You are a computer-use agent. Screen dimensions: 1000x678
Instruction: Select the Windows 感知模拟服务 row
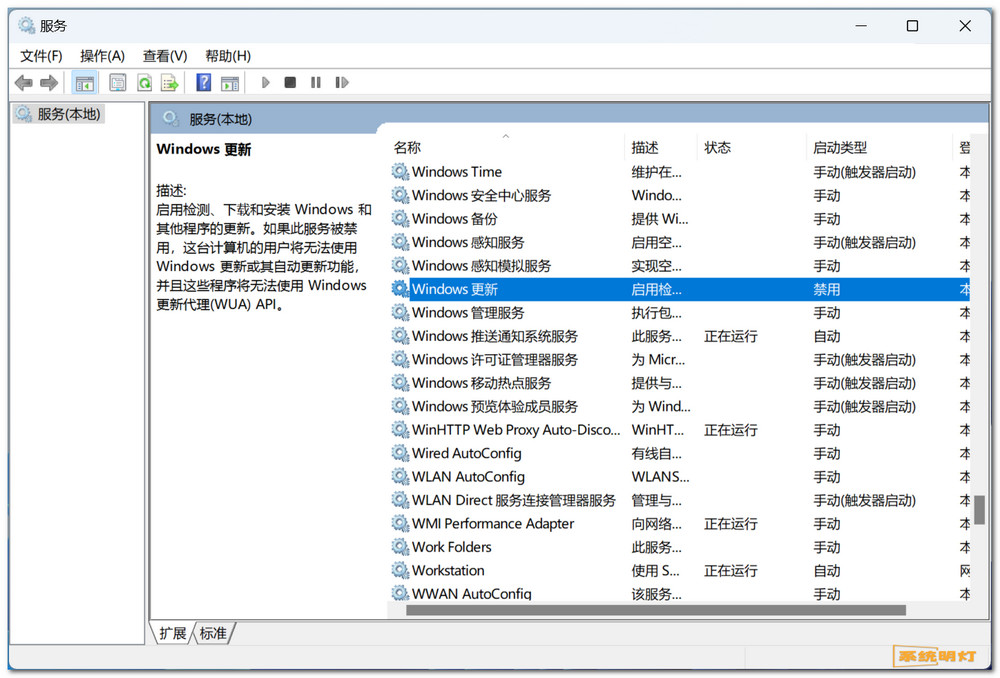(x=679, y=265)
